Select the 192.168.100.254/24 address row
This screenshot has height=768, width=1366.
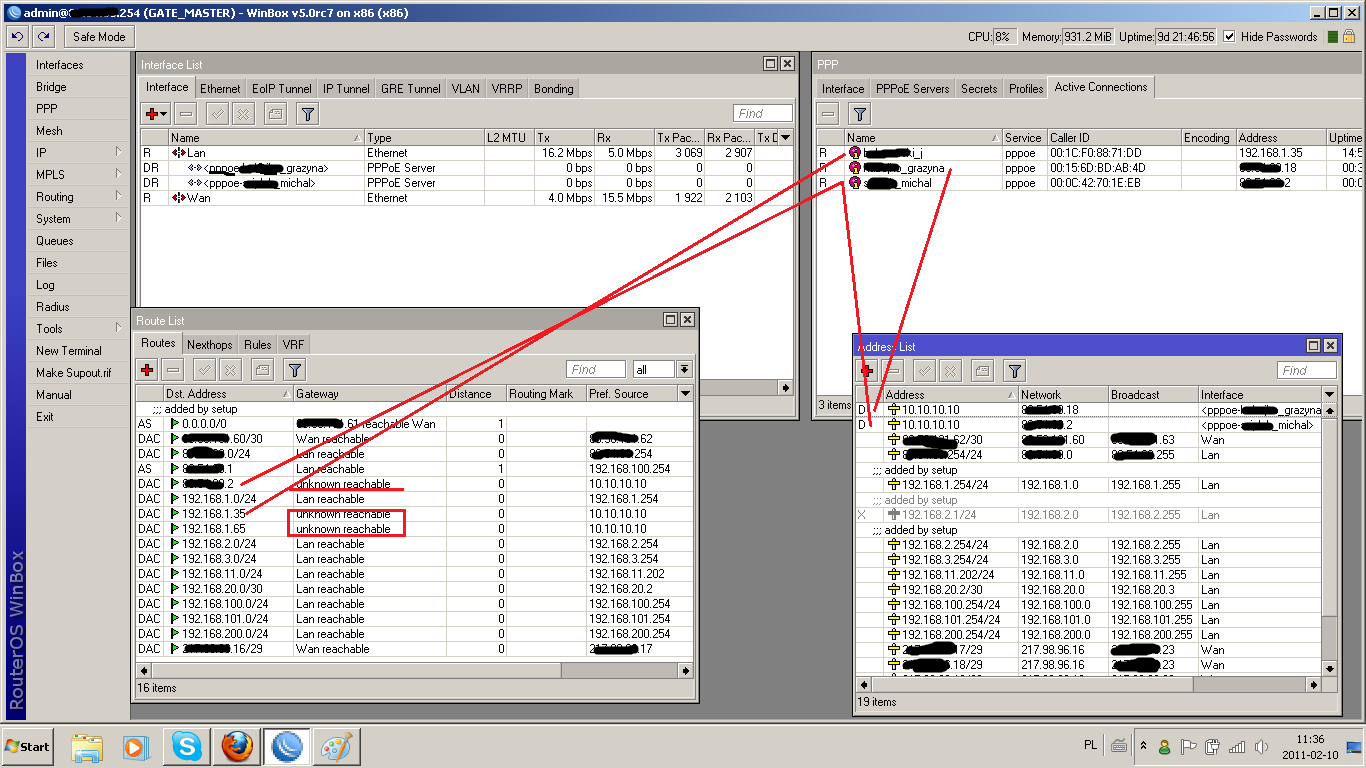[x=1089, y=605]
